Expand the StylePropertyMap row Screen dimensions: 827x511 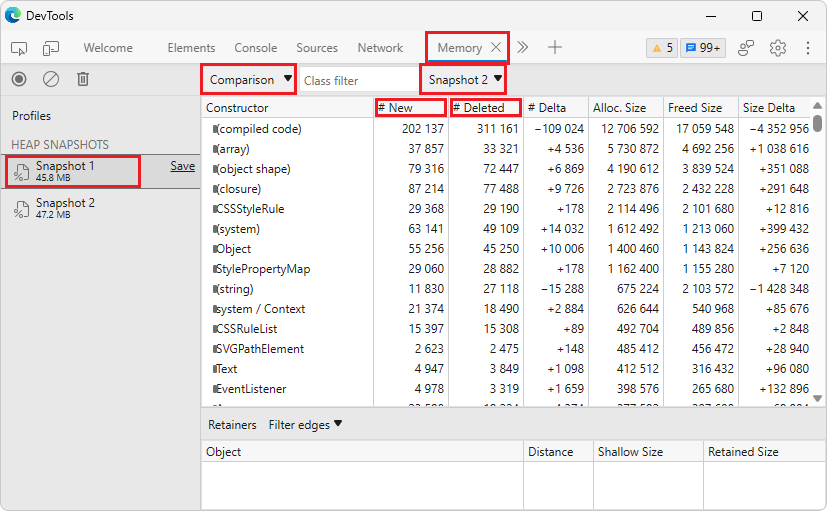click(x=215, y=269)
